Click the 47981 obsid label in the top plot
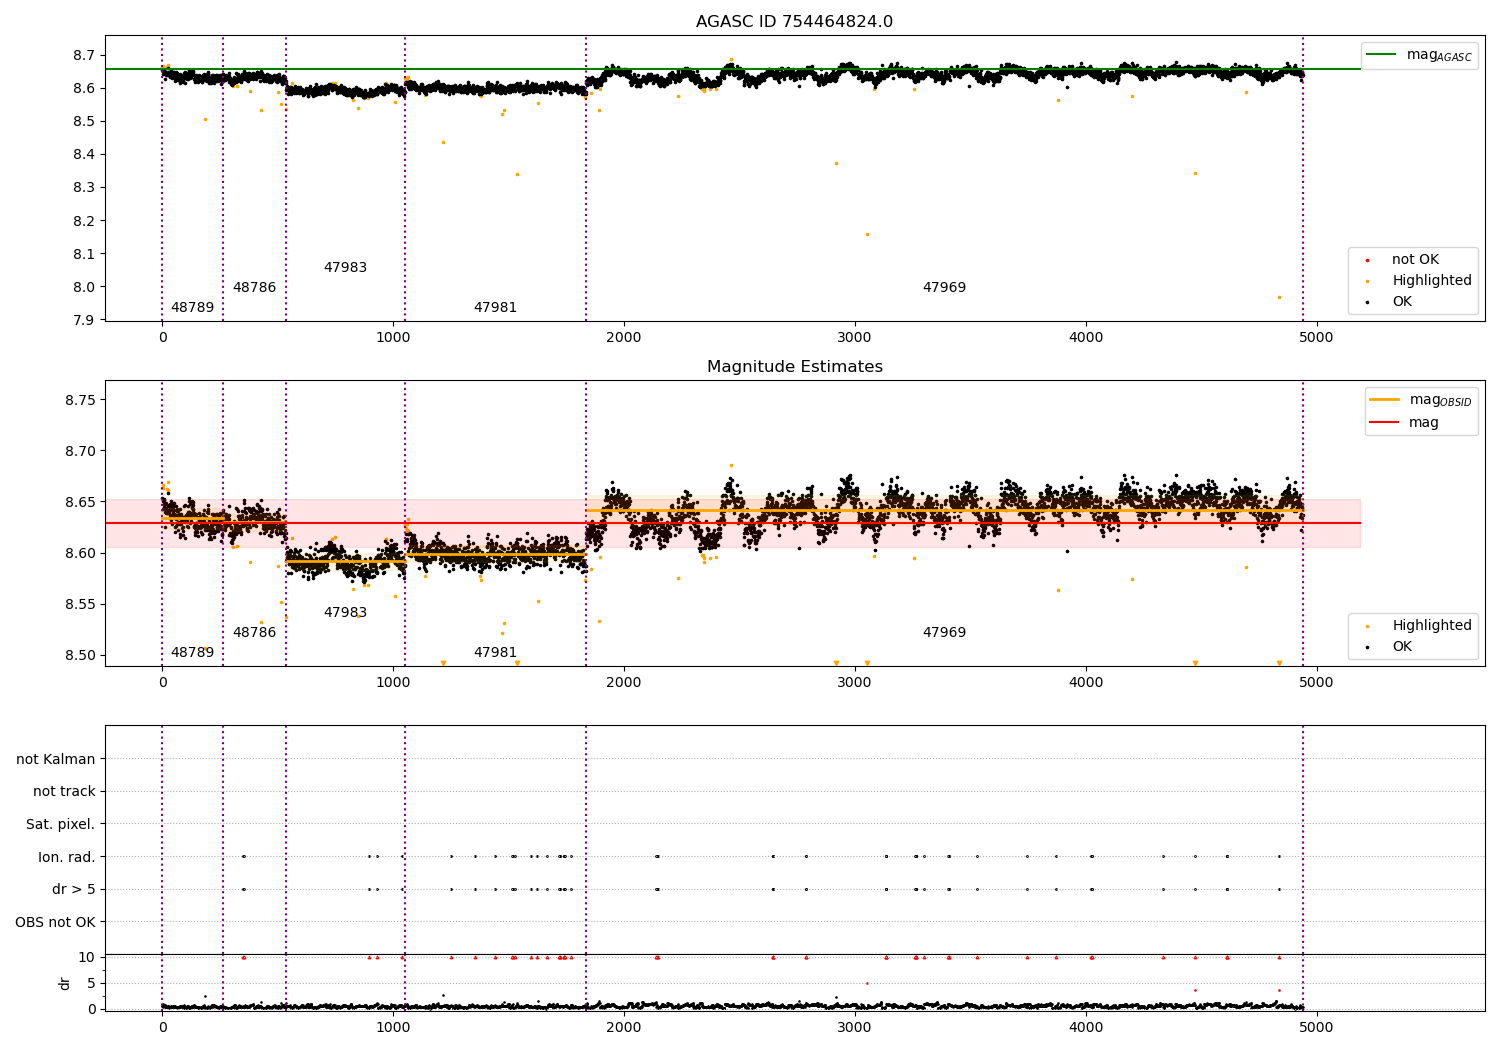The image size is (1500, 1050). (495, 308)
